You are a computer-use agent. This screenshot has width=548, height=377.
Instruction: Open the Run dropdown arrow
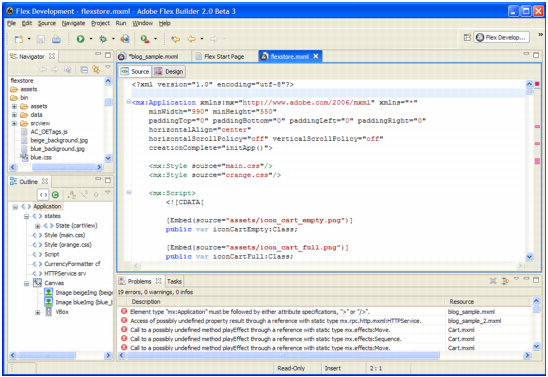pyautogui.click(x=91, y=39)
